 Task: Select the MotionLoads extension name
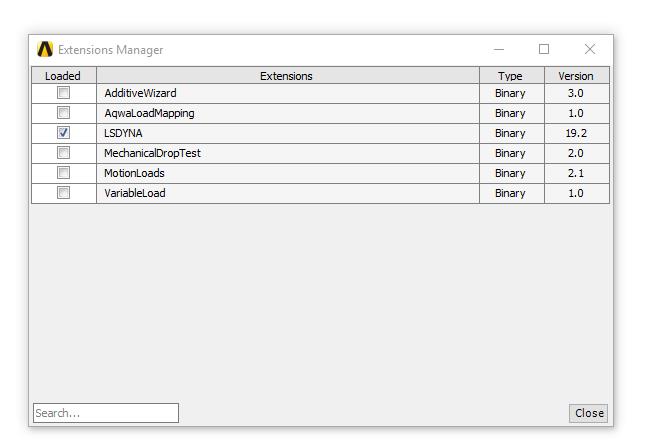pyautogui.click(x=134, y=173)
